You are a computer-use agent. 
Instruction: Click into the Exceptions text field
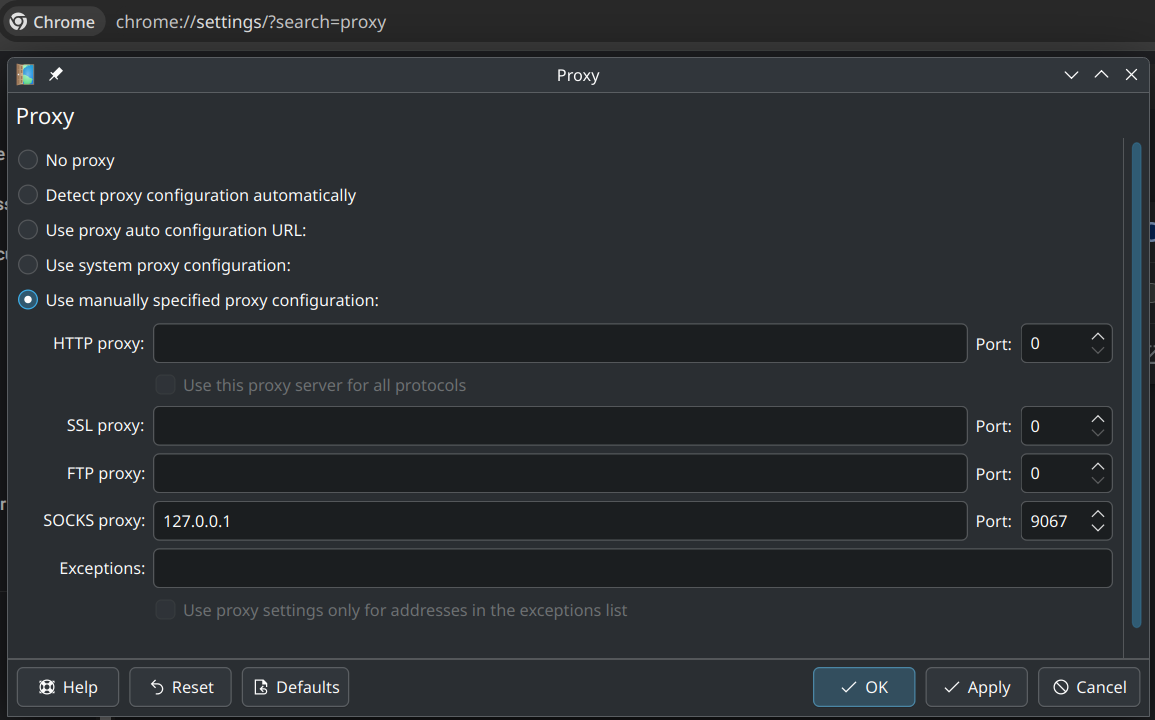(633, 568)
